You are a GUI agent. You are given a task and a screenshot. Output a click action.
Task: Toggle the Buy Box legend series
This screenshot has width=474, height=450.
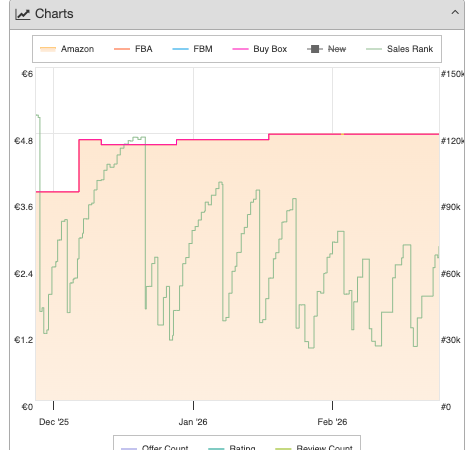(260, 49)
